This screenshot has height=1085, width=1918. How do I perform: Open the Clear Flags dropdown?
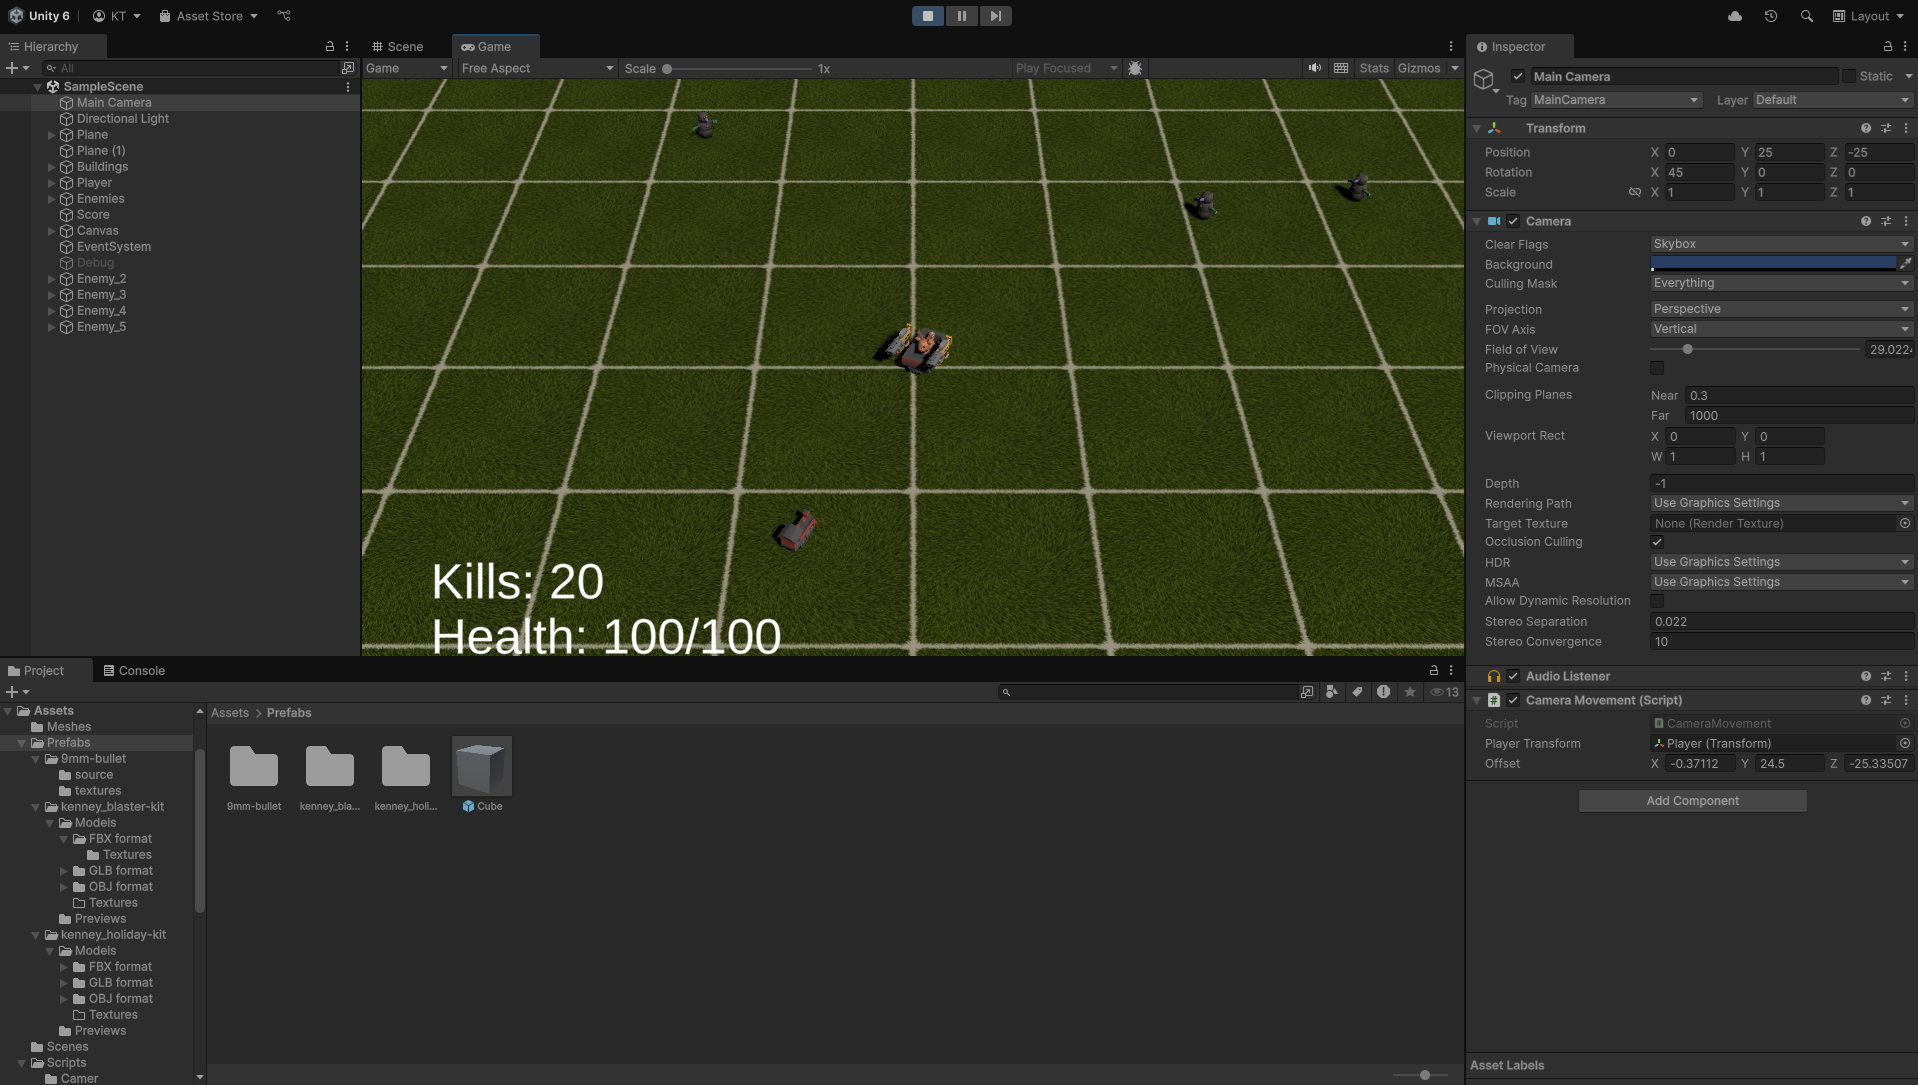(x=1780, y=244)
